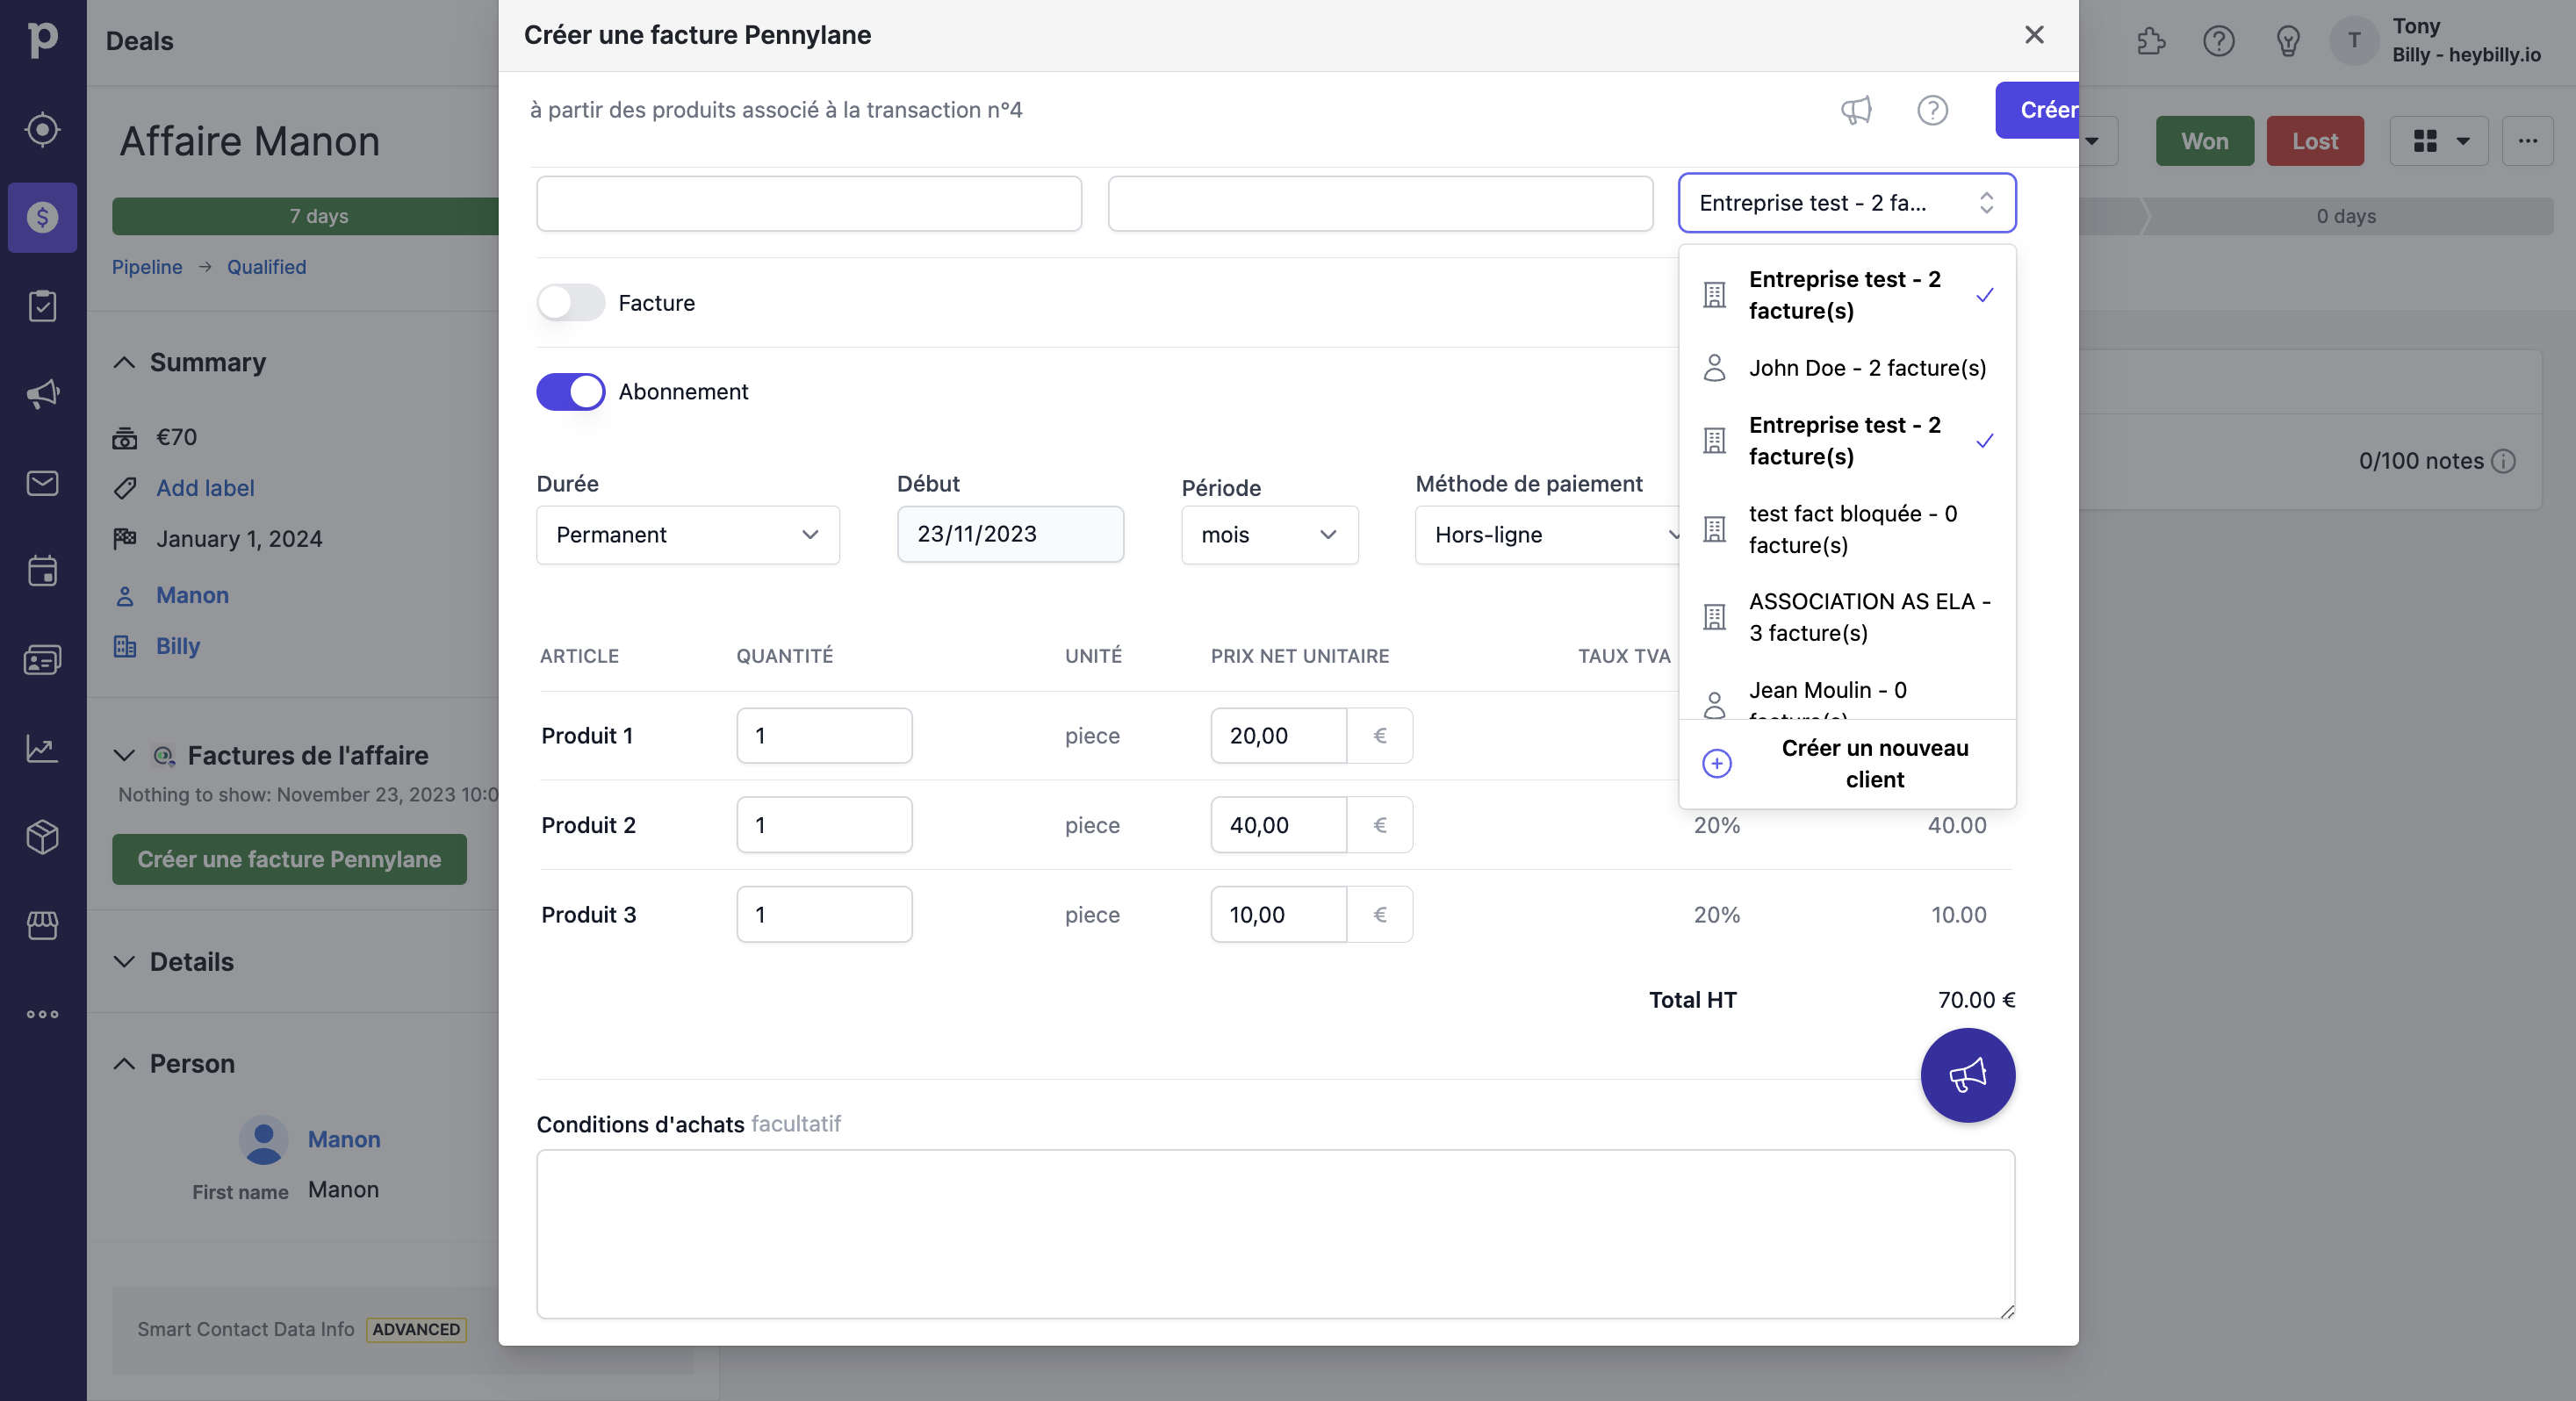This screenshot has height=1401, width=2576.
Task: Open More menu dots in sidebar
Action: tap(42, 1014)
